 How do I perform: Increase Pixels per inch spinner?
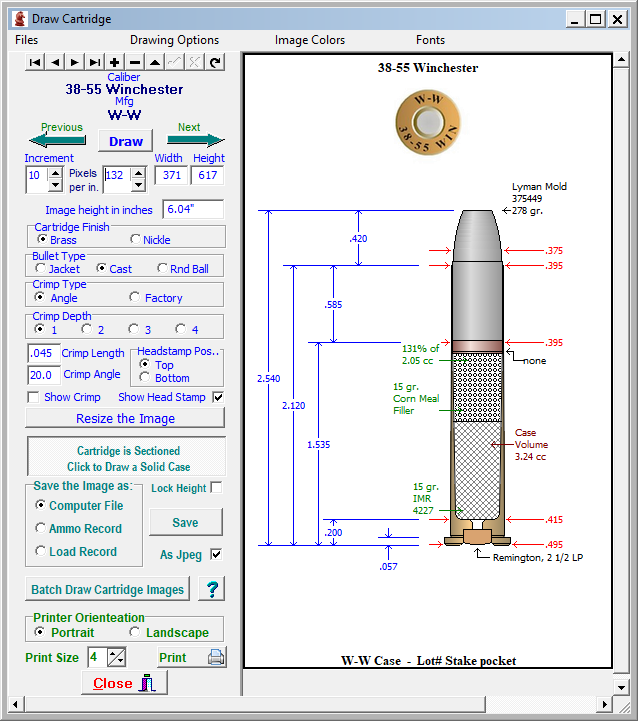tap(138, 173)
